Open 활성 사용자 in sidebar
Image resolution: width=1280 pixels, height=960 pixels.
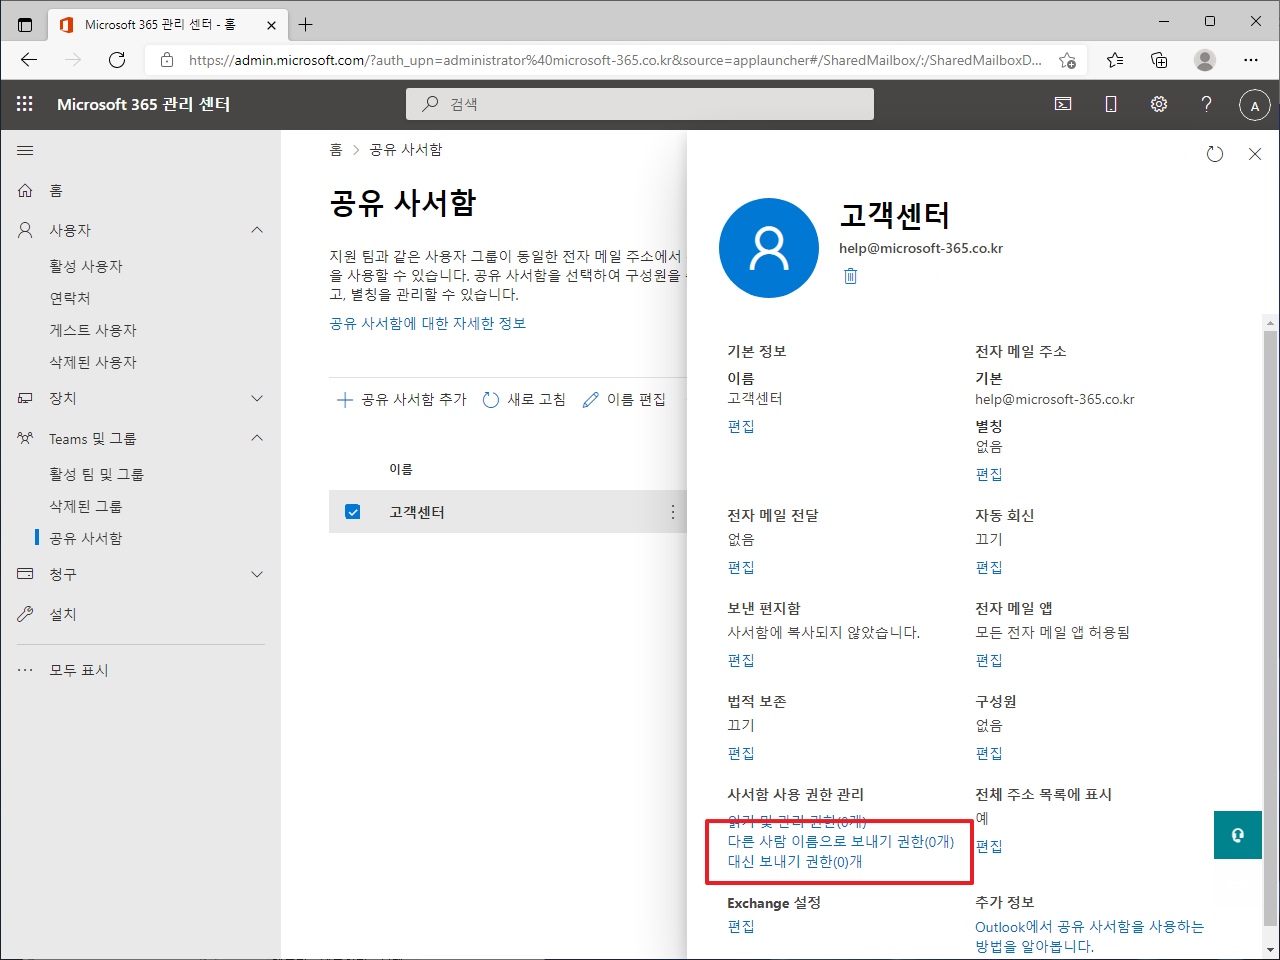point(86,266)
